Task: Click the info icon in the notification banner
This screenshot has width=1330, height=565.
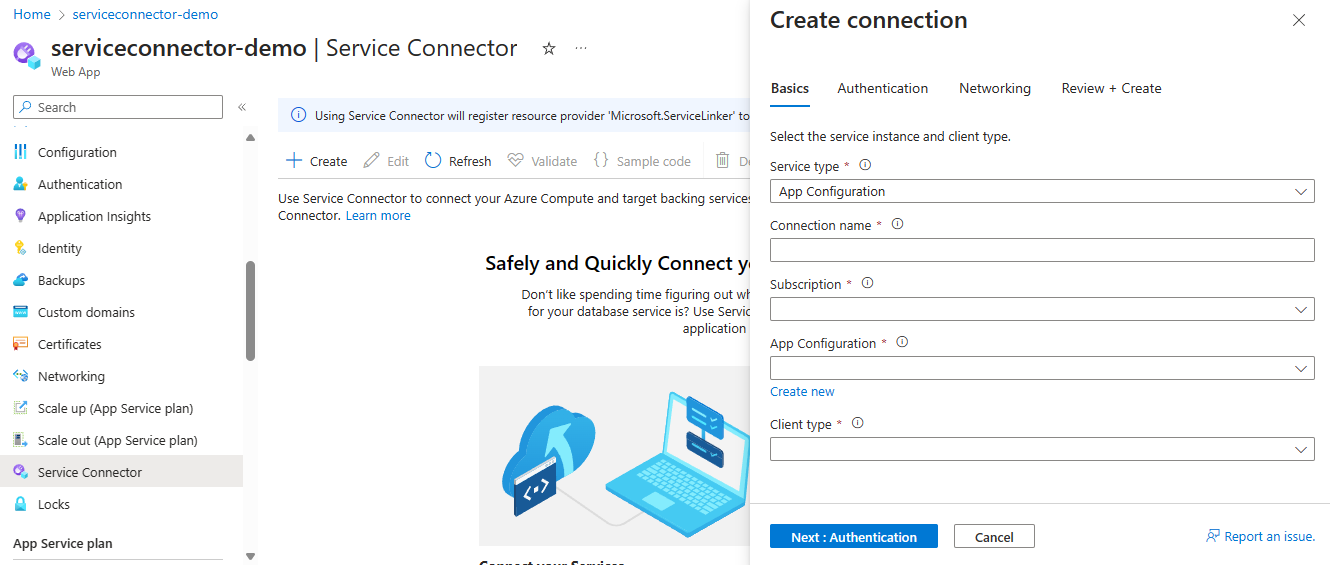Action: [298, 116]
